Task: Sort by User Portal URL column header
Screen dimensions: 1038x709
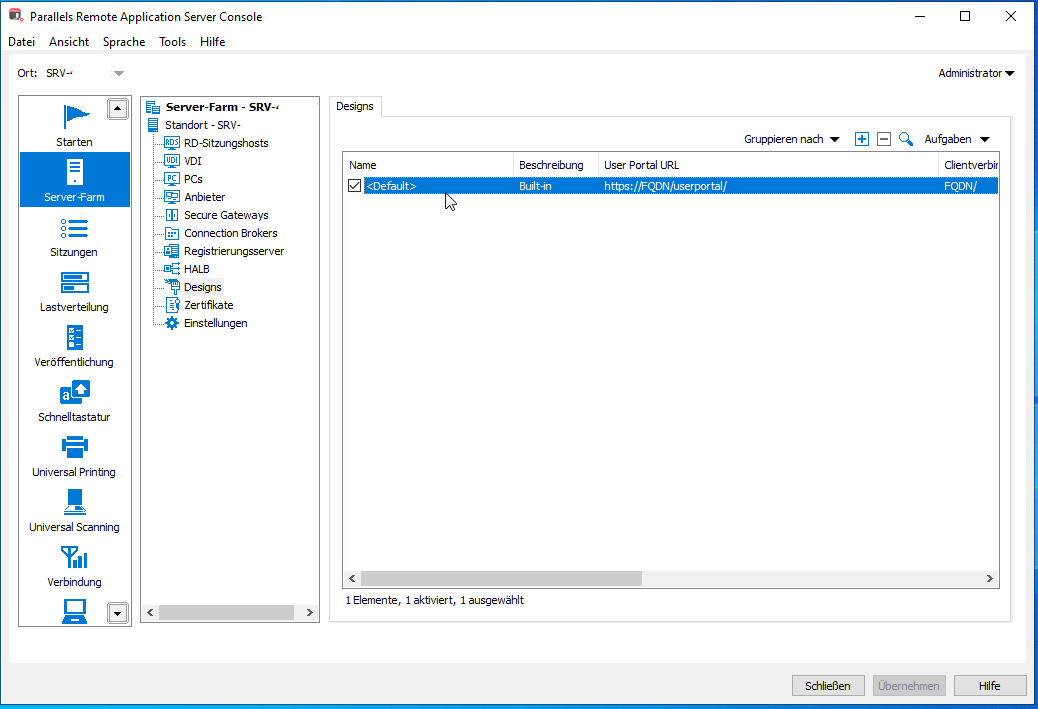Action: [768, 165]
